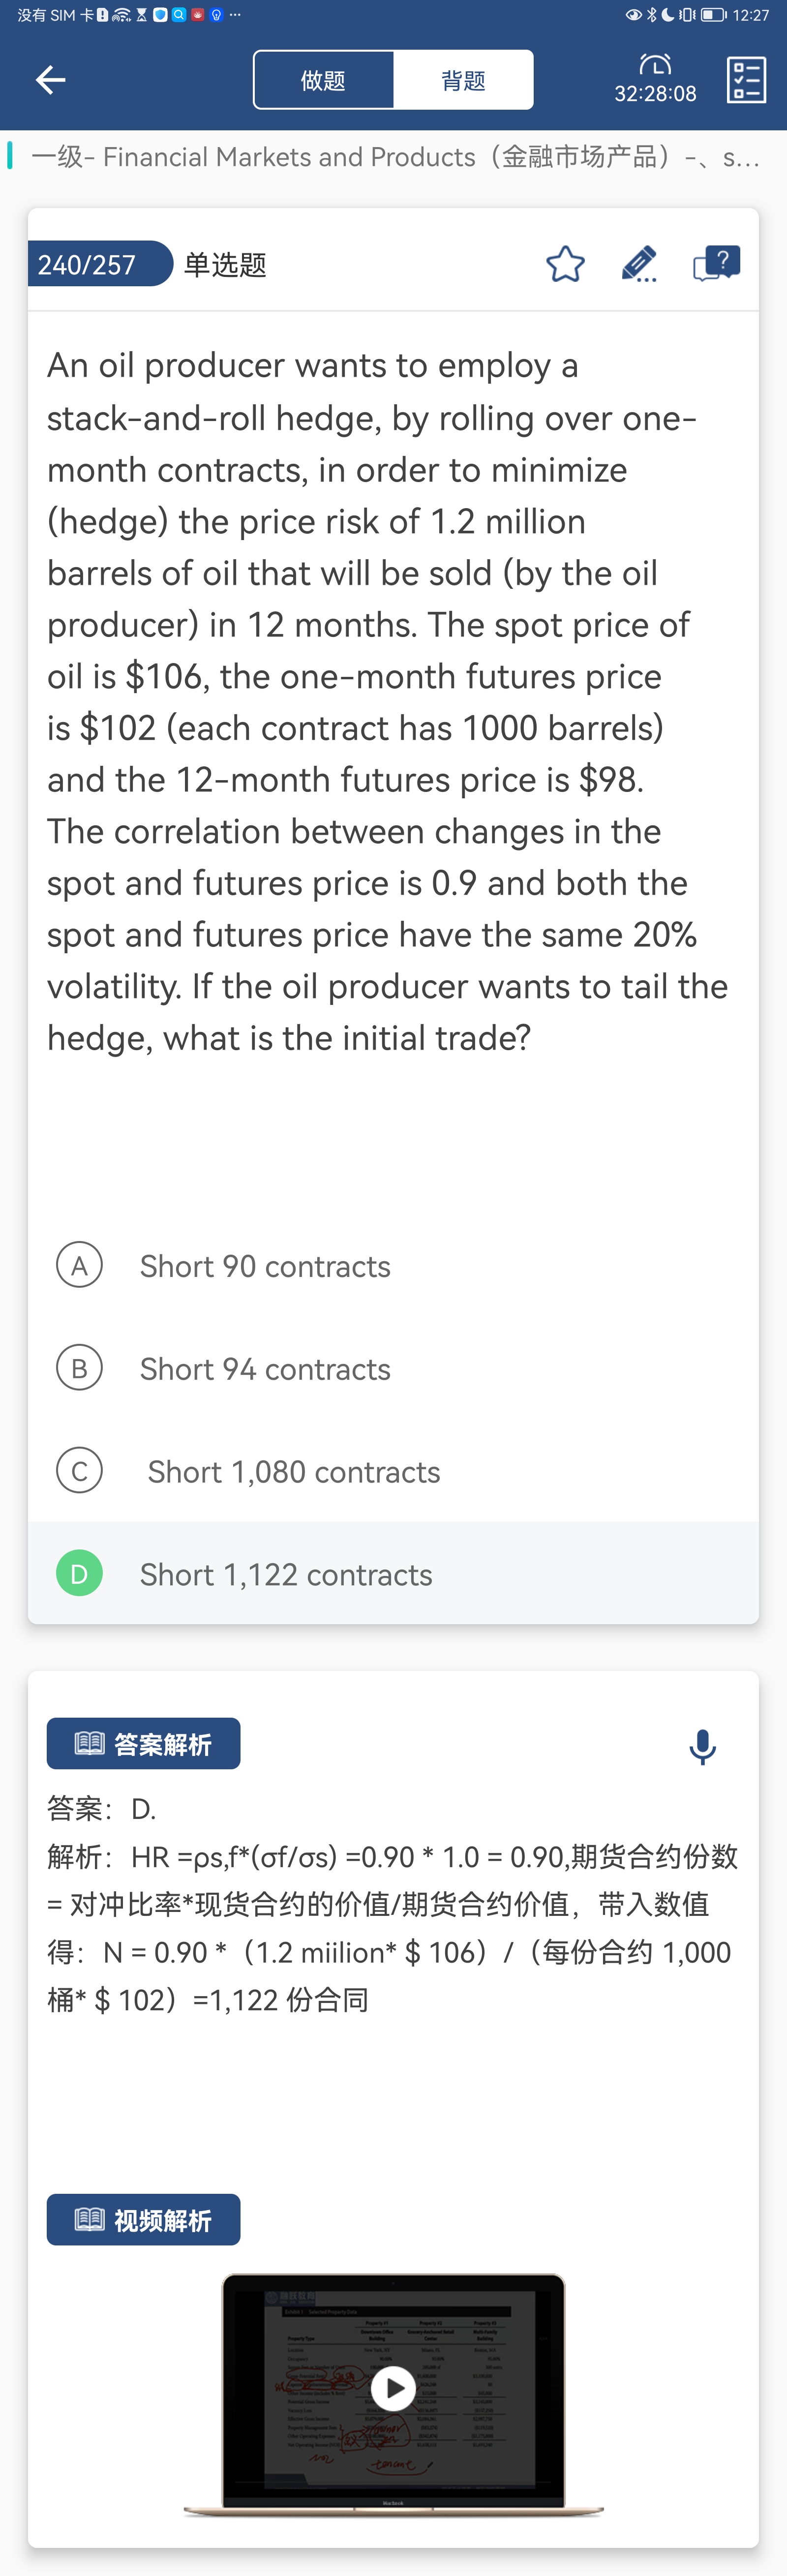The height and width of the screenshot is (2576, 787).
Task: Tap the back arrow icon
Action: click(50, 80)
